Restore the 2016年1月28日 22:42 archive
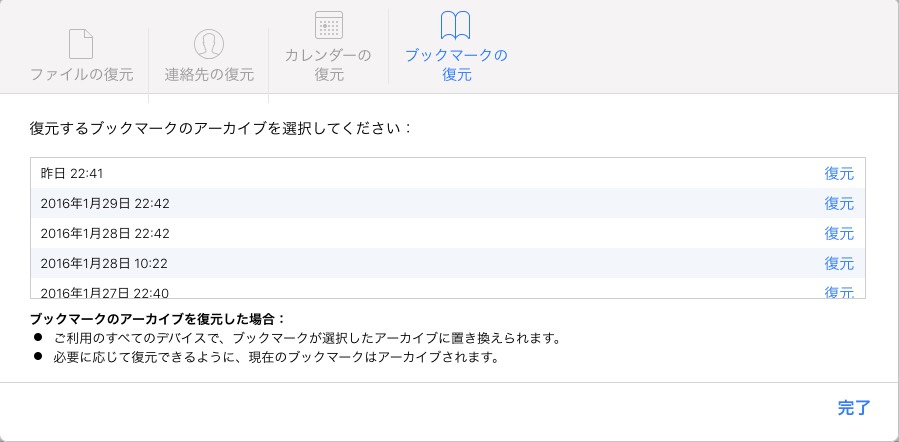 pos(839,233)
